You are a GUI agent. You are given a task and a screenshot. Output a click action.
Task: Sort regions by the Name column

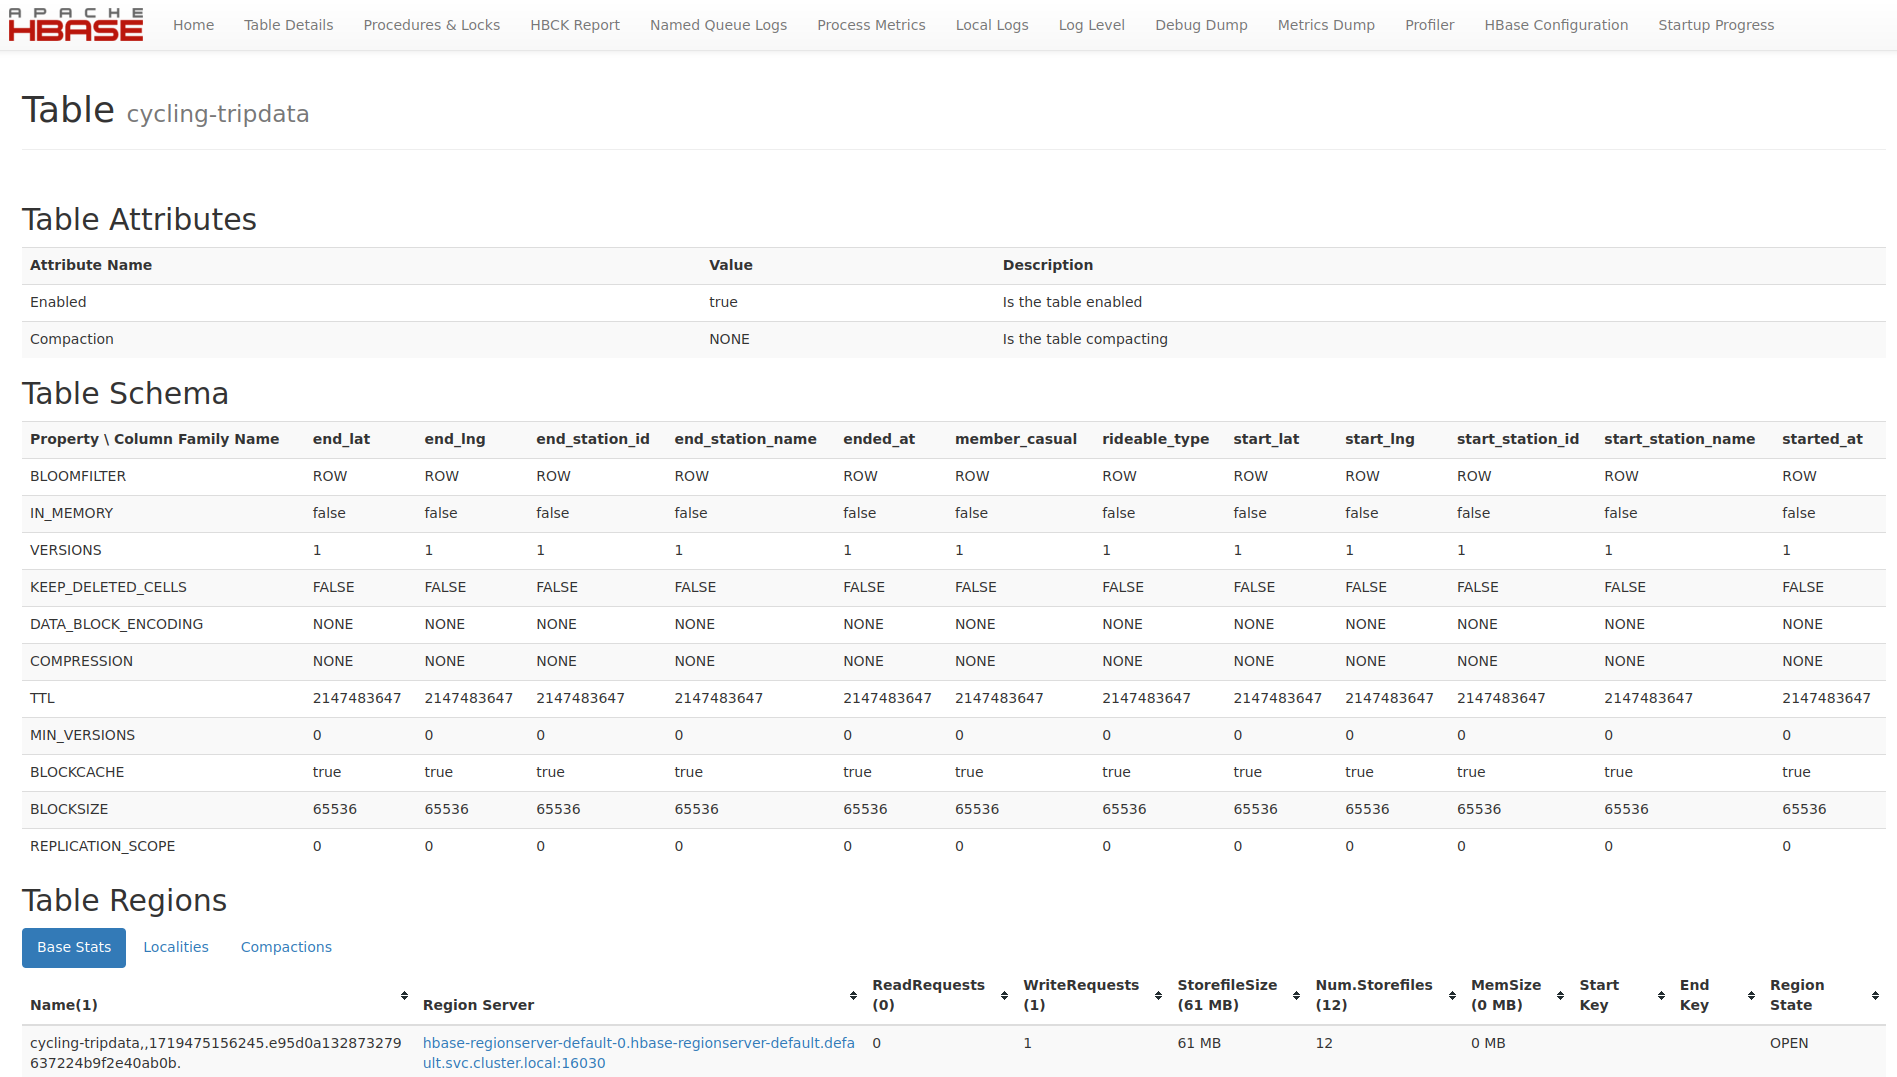point(403,996)
